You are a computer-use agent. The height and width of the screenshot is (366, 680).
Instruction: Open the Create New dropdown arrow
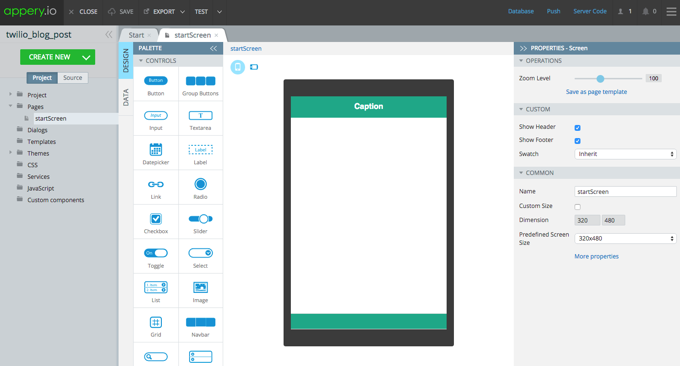(x=86, y=57)
